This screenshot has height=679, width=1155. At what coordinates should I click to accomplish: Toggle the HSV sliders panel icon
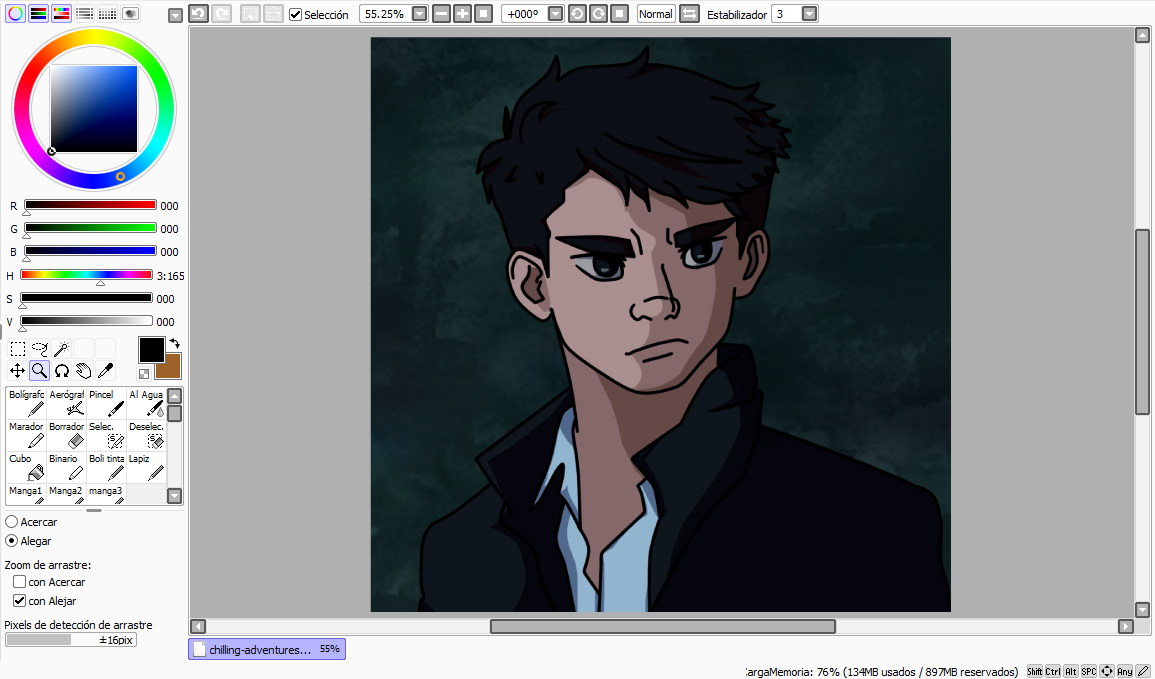click(x=61, y=13)
